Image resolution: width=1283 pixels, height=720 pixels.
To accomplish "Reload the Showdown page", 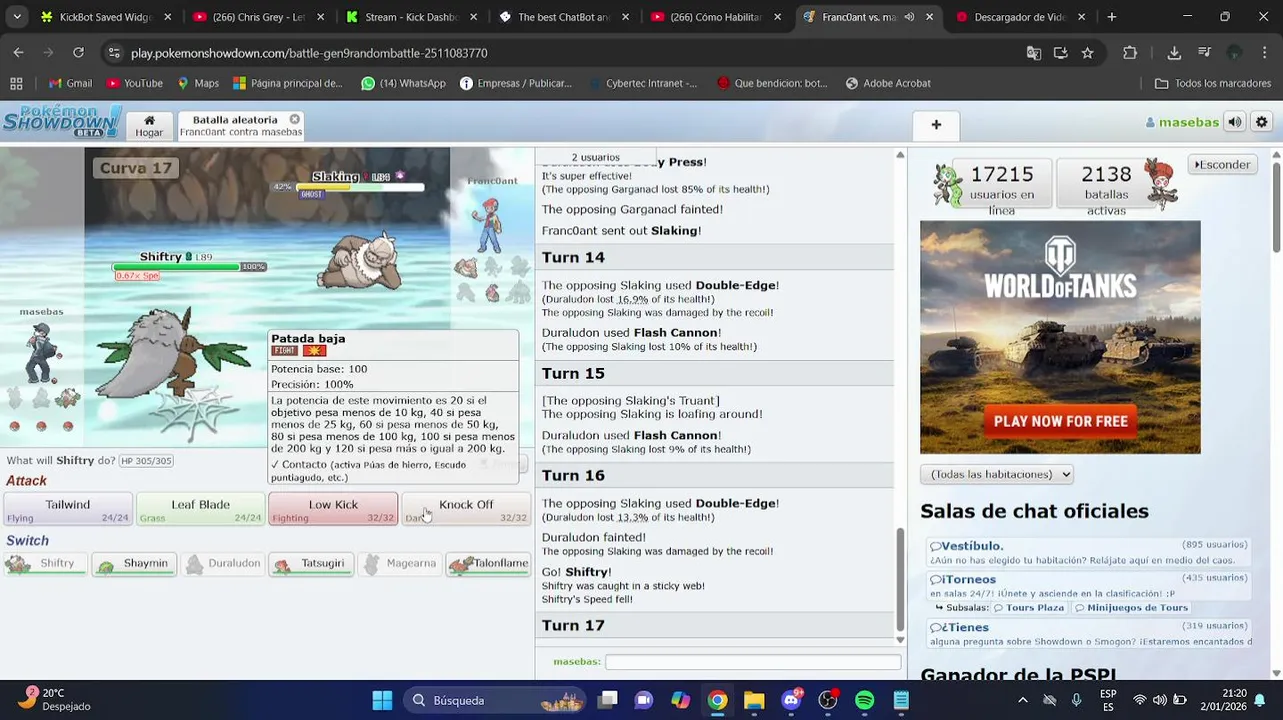I will (x=78, y=53).
